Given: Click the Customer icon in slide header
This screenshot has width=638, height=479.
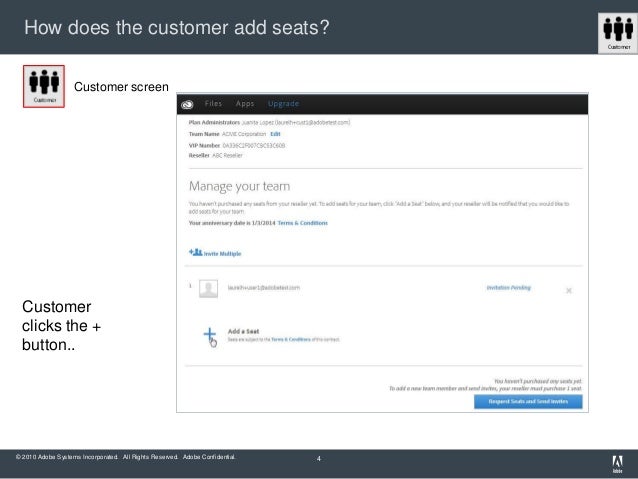Looking at the screenshot, I should (618, 33).
